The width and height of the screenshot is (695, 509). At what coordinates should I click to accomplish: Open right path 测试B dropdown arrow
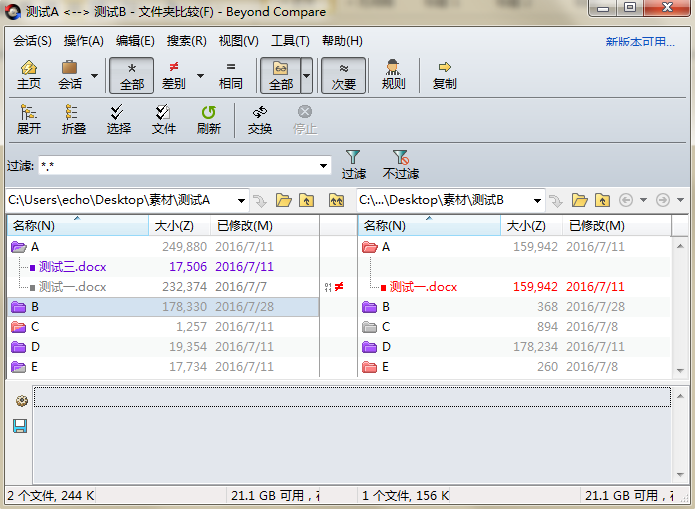[x=537, y=201]
